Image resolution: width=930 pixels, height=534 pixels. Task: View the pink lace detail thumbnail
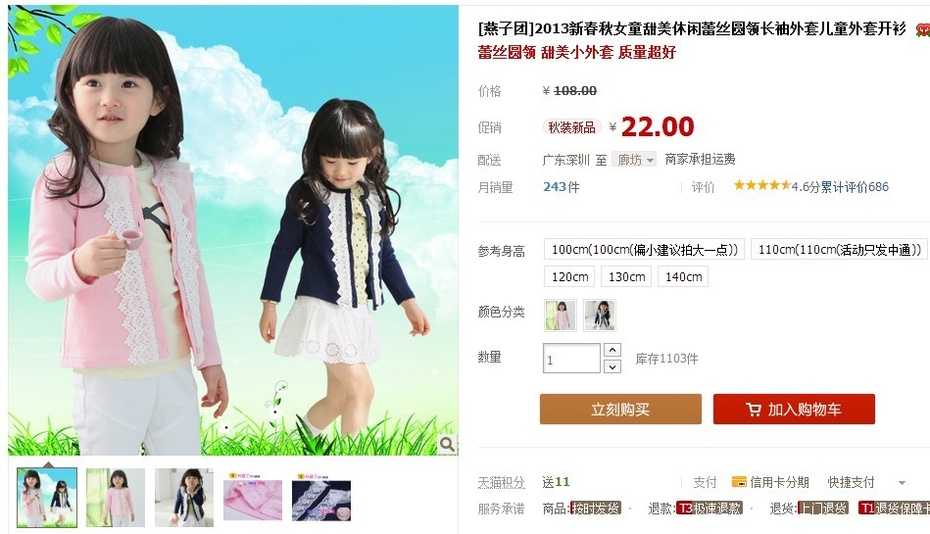pos(253,498)
